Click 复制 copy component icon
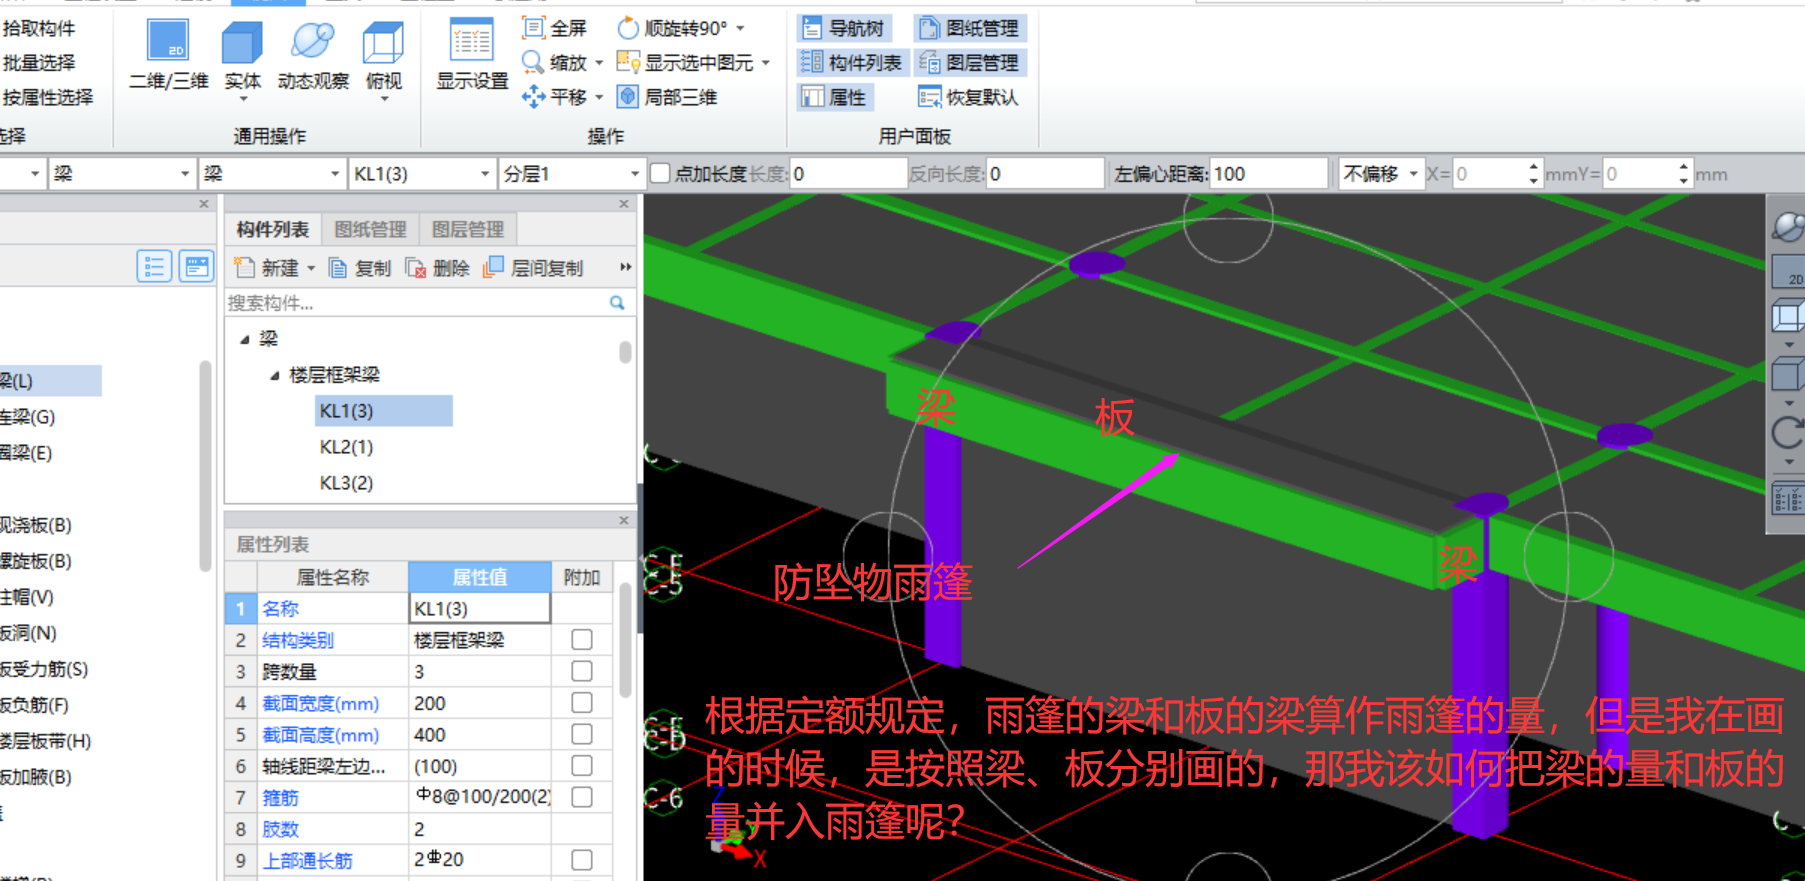The image size is (1805, 881). tap(338, 268)
